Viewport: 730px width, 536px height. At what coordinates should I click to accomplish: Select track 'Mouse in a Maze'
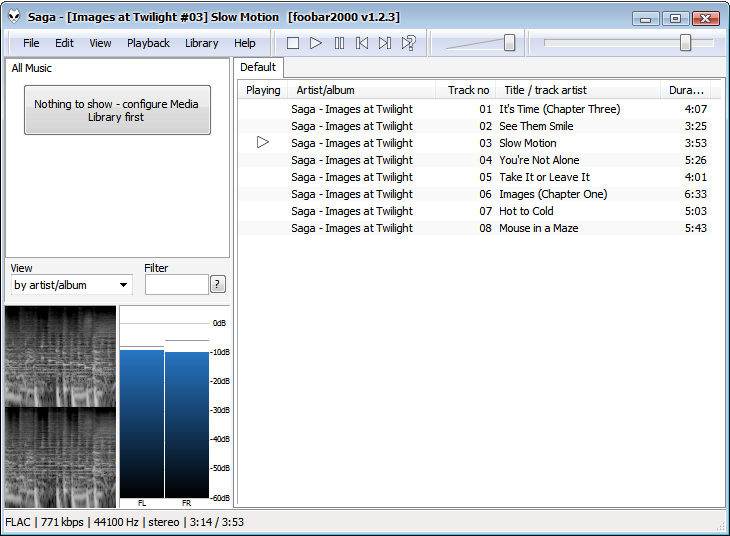point(475,228)
